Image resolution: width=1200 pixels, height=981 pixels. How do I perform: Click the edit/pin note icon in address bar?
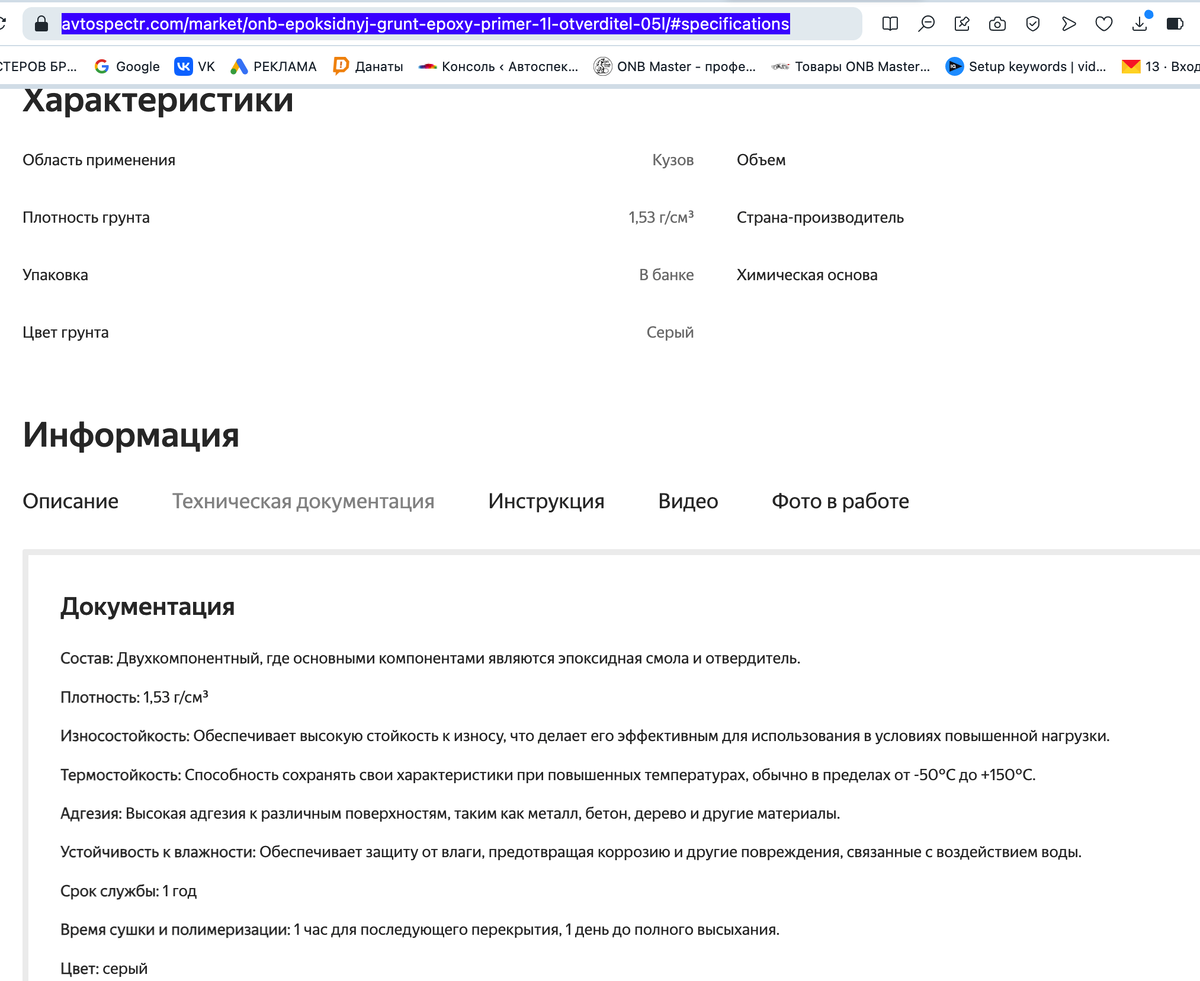(x=962, y=23)
